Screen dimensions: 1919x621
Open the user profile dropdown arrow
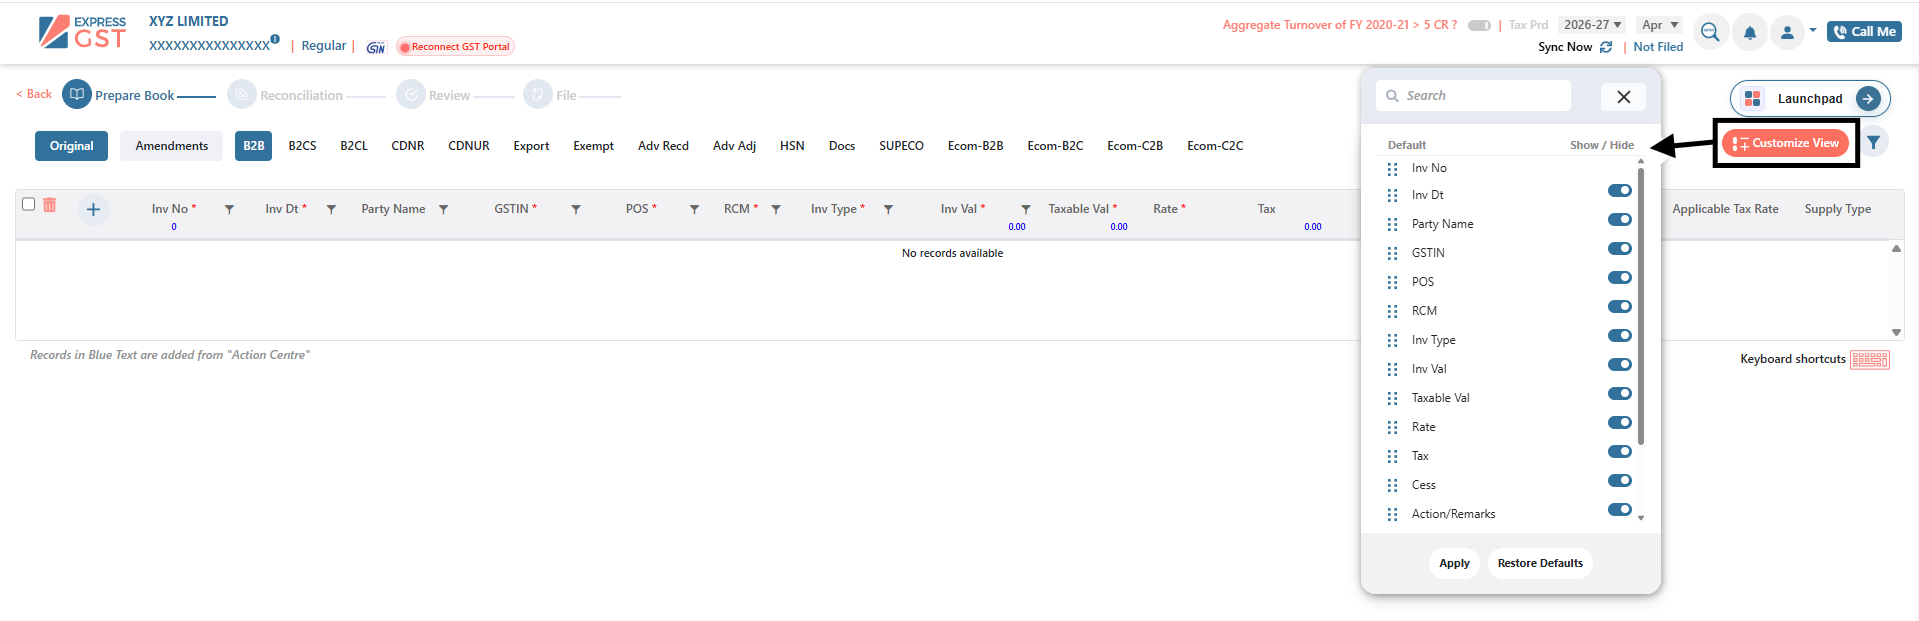coord(1812,30)
